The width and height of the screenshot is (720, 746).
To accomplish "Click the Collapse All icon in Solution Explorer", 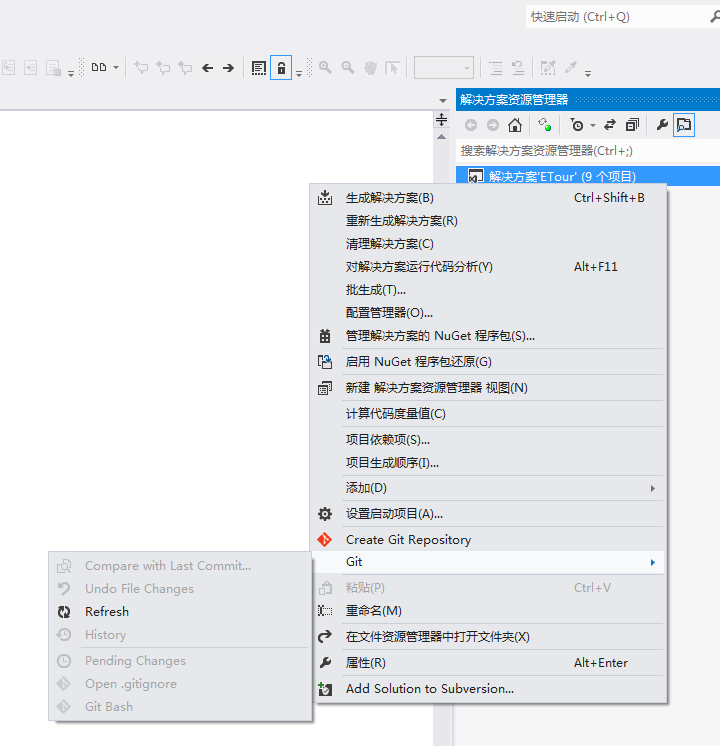I will pos(632,125).
